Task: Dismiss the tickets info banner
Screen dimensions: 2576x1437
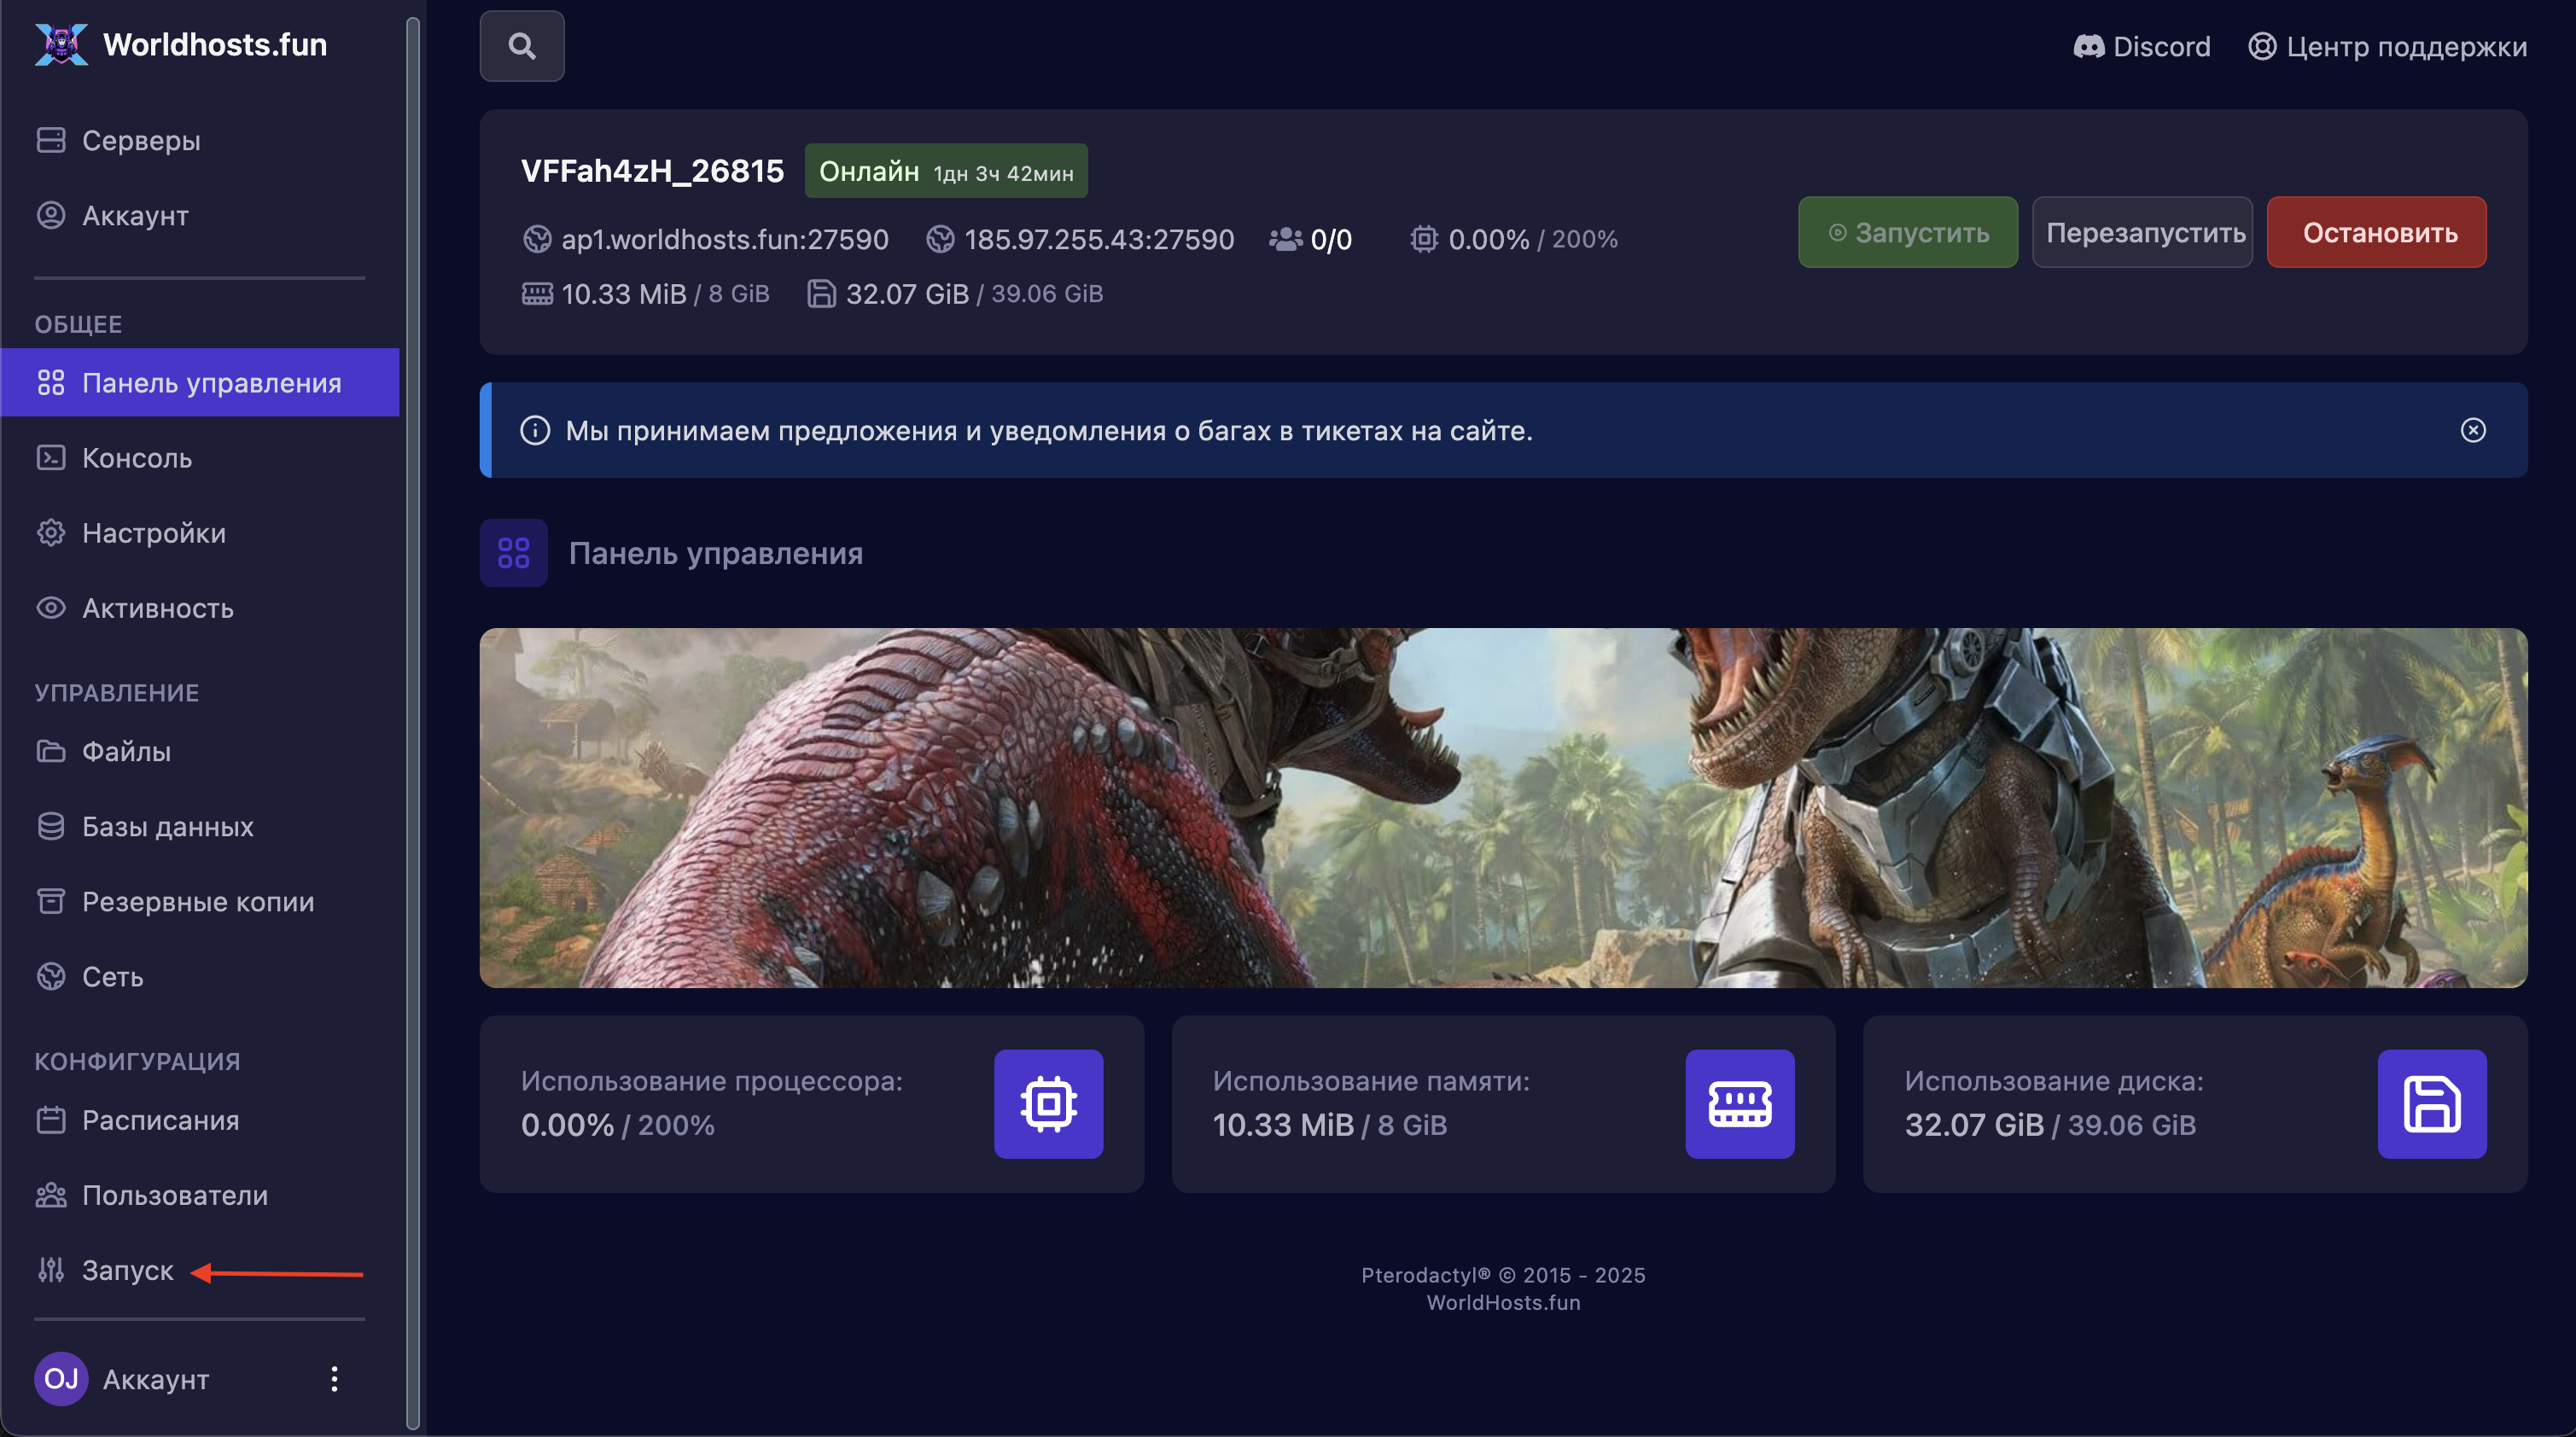Action: 2472,430
